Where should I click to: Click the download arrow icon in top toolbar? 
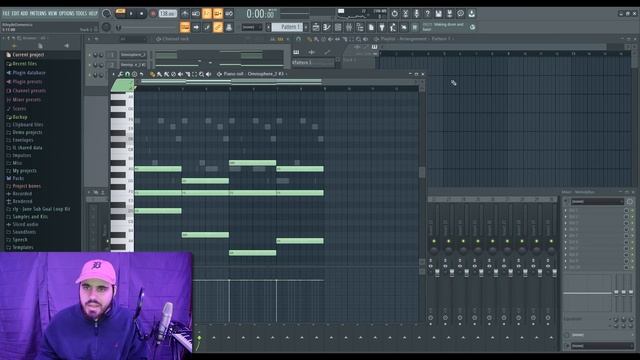tap(471, 13)
